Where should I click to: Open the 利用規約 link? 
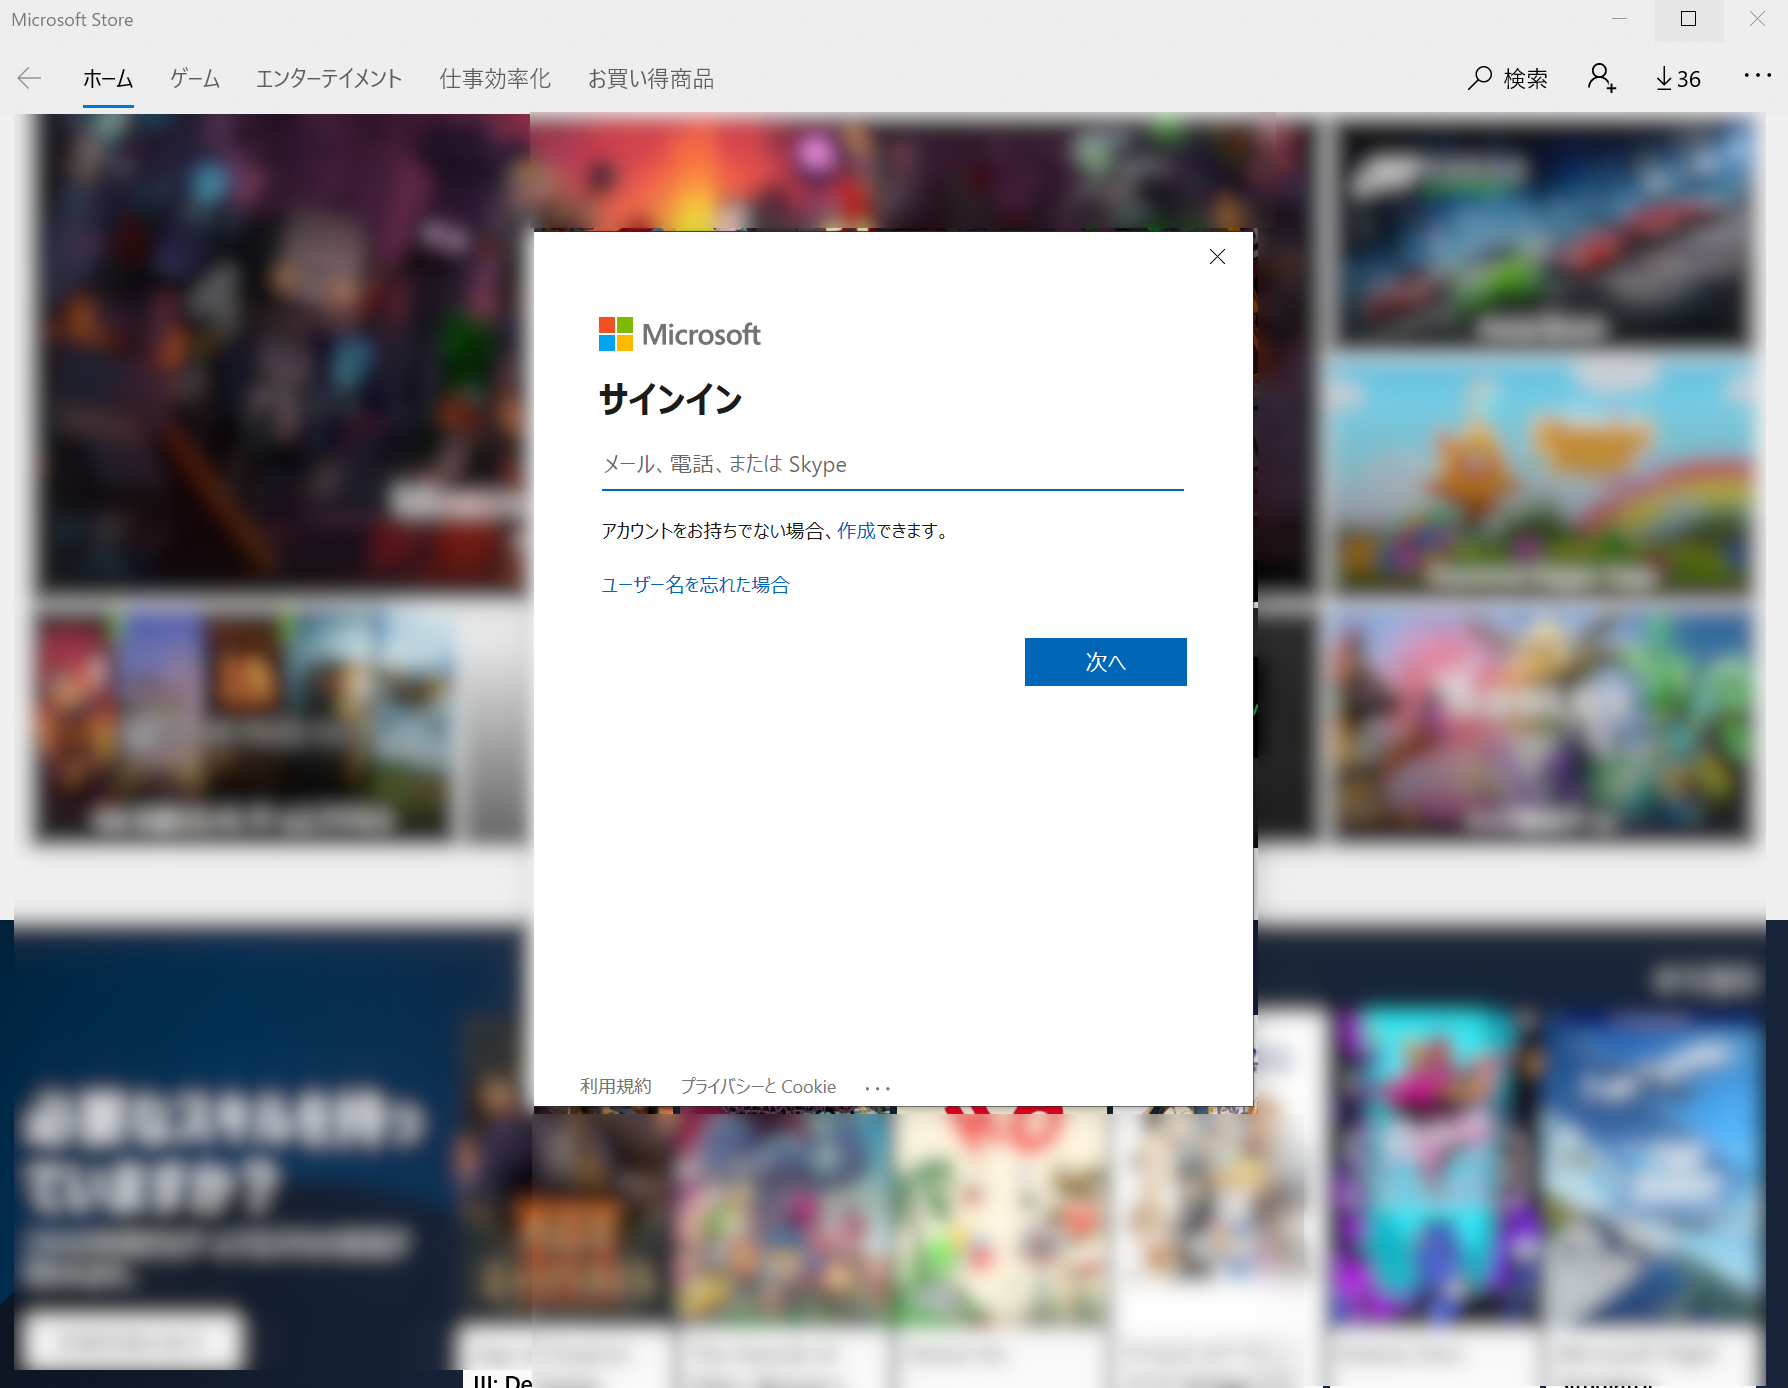point(616,1087)
